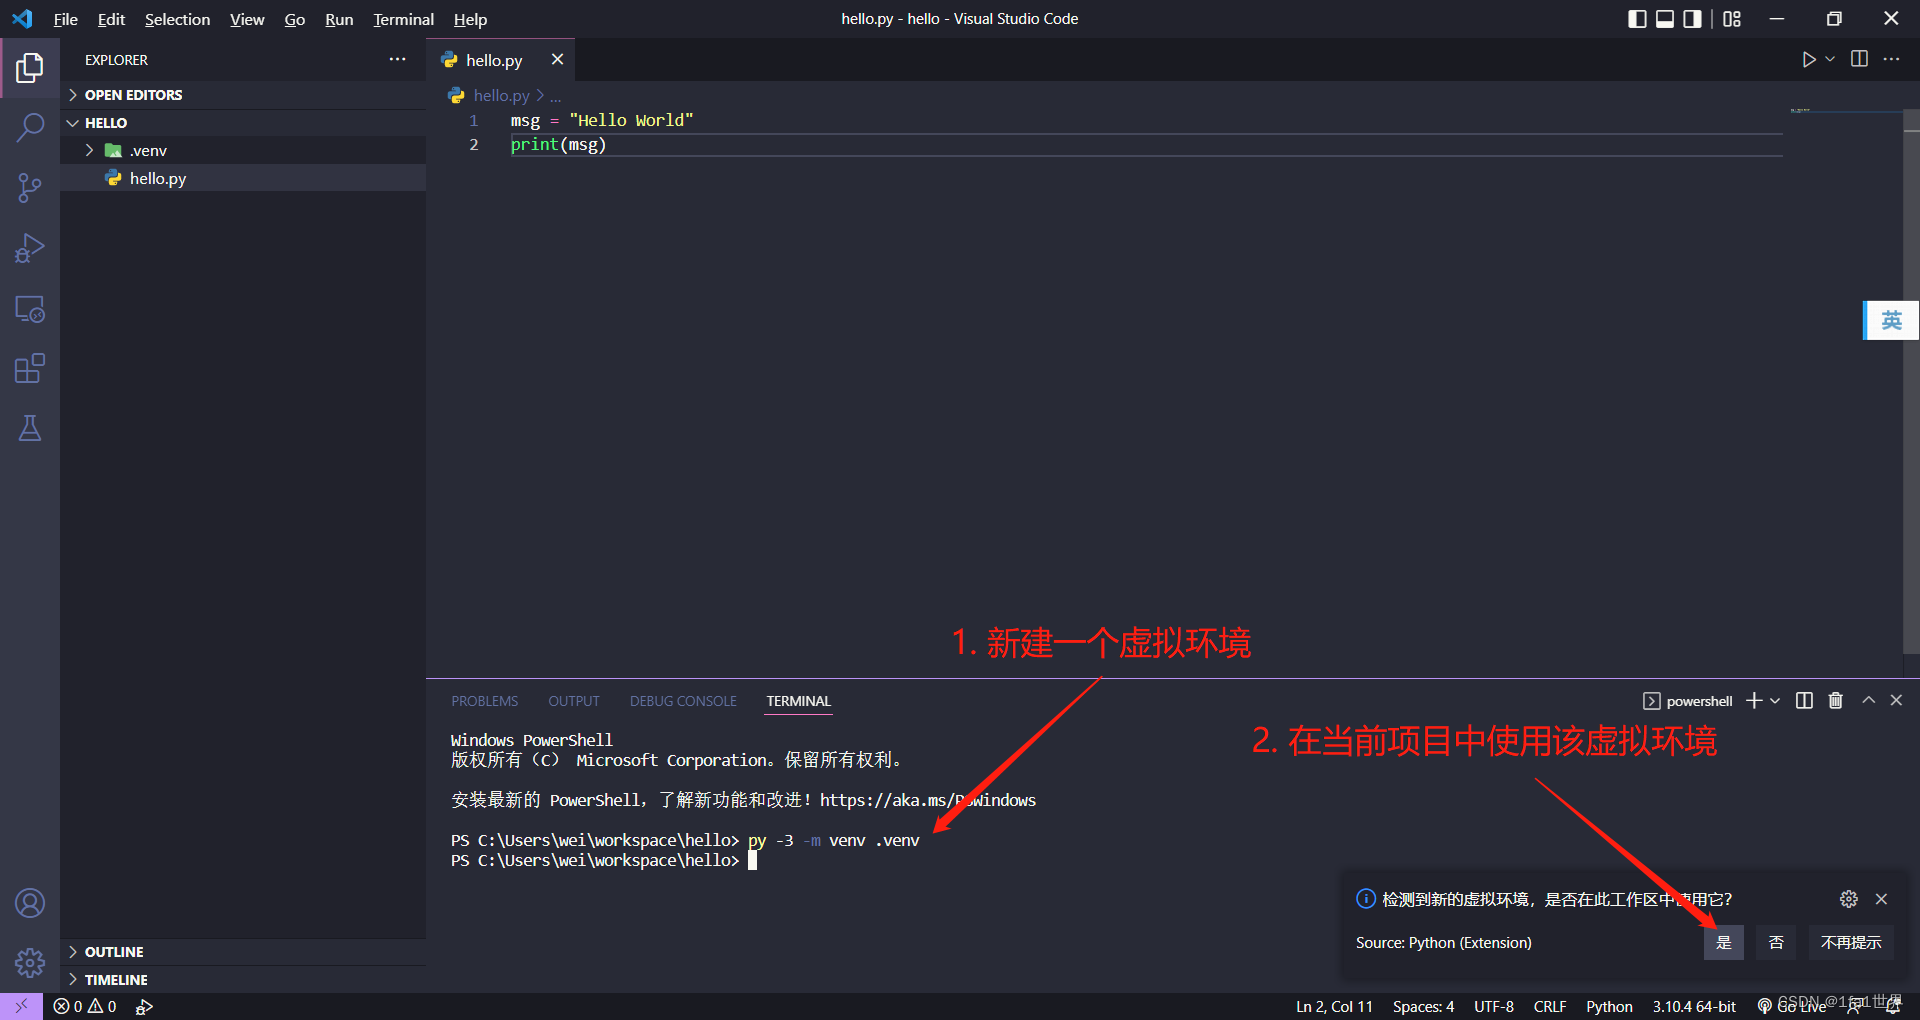Switch to the PROBLEMS panel tab
The height and width of the screenshot is (1020, 1920).
pyautogui.click(x=485, y=701)
